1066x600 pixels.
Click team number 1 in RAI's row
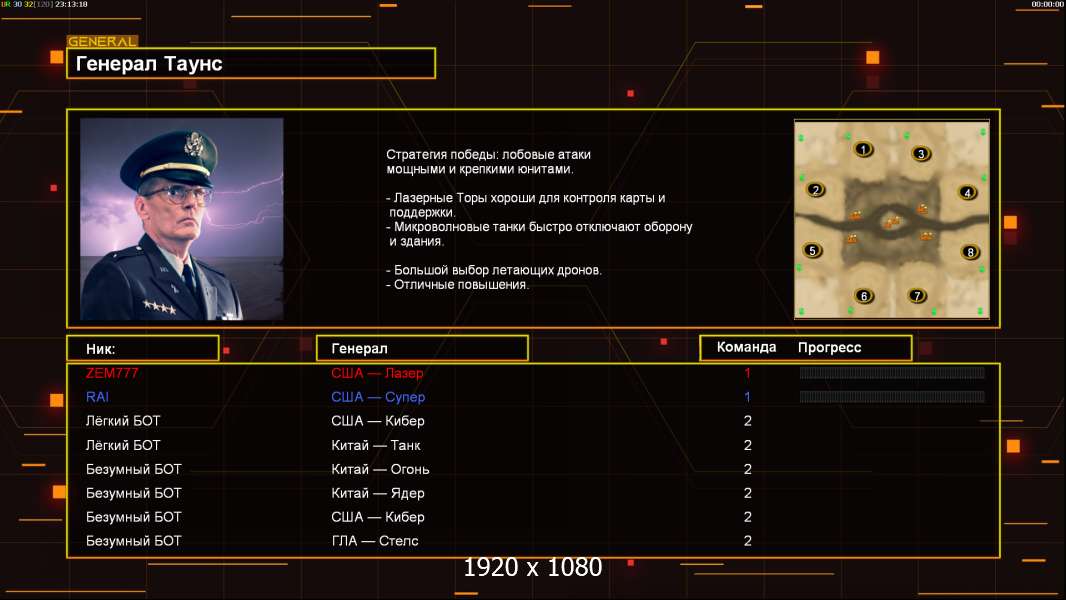click(x=747, y=397)
